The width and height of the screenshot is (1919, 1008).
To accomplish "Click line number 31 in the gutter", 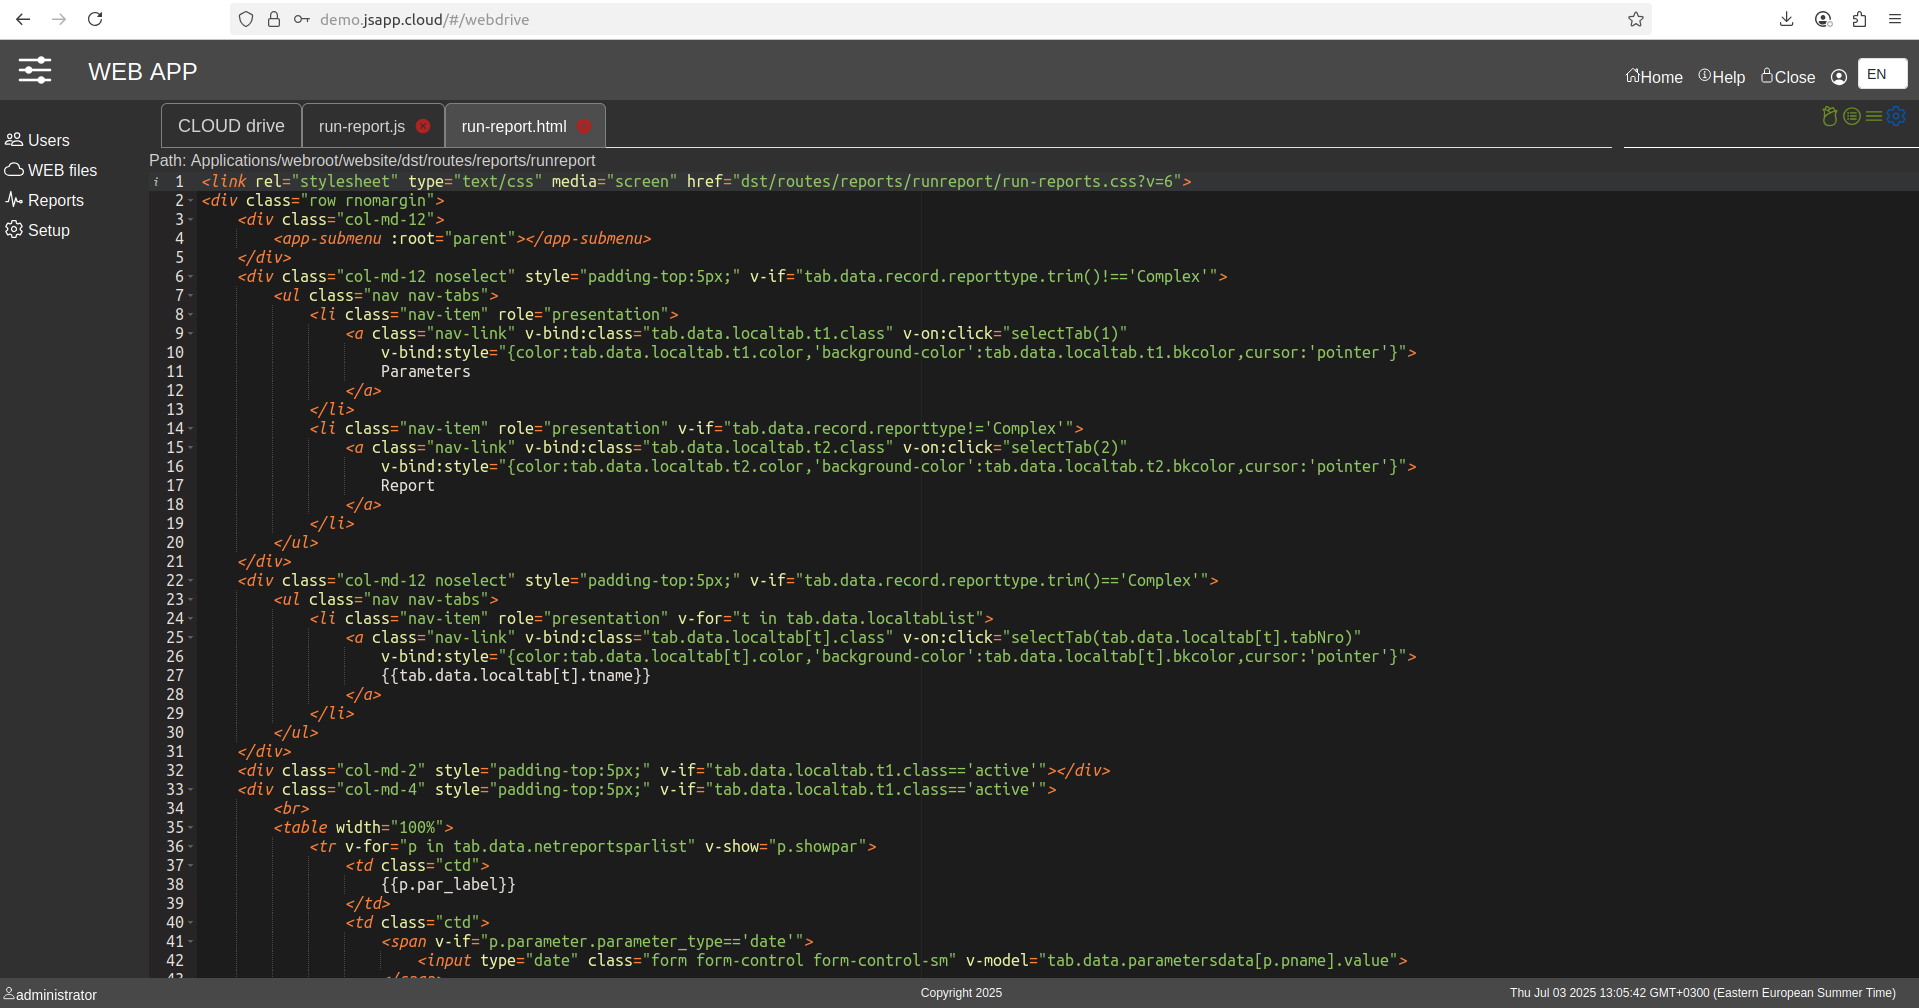I will click(175, 752).
